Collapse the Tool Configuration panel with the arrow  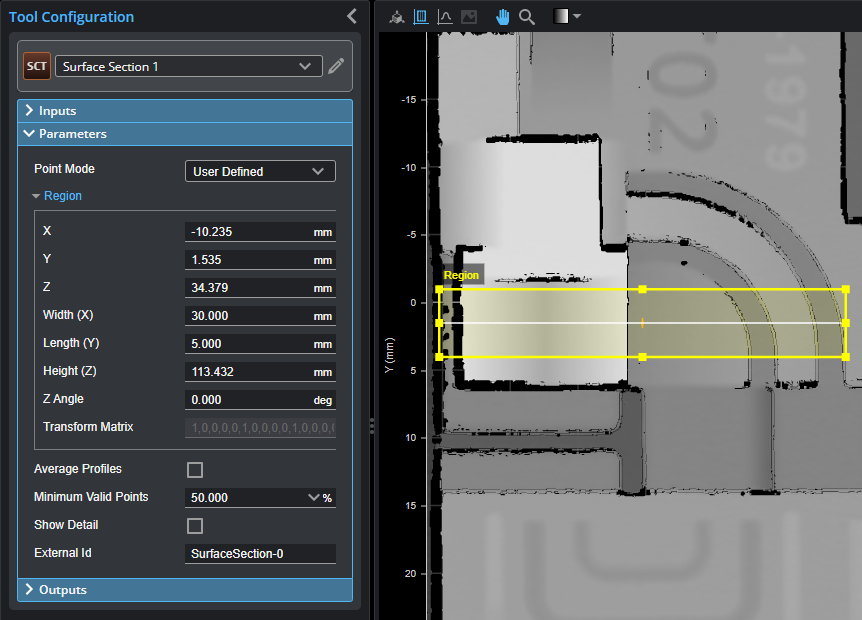[x=351, y=16]
